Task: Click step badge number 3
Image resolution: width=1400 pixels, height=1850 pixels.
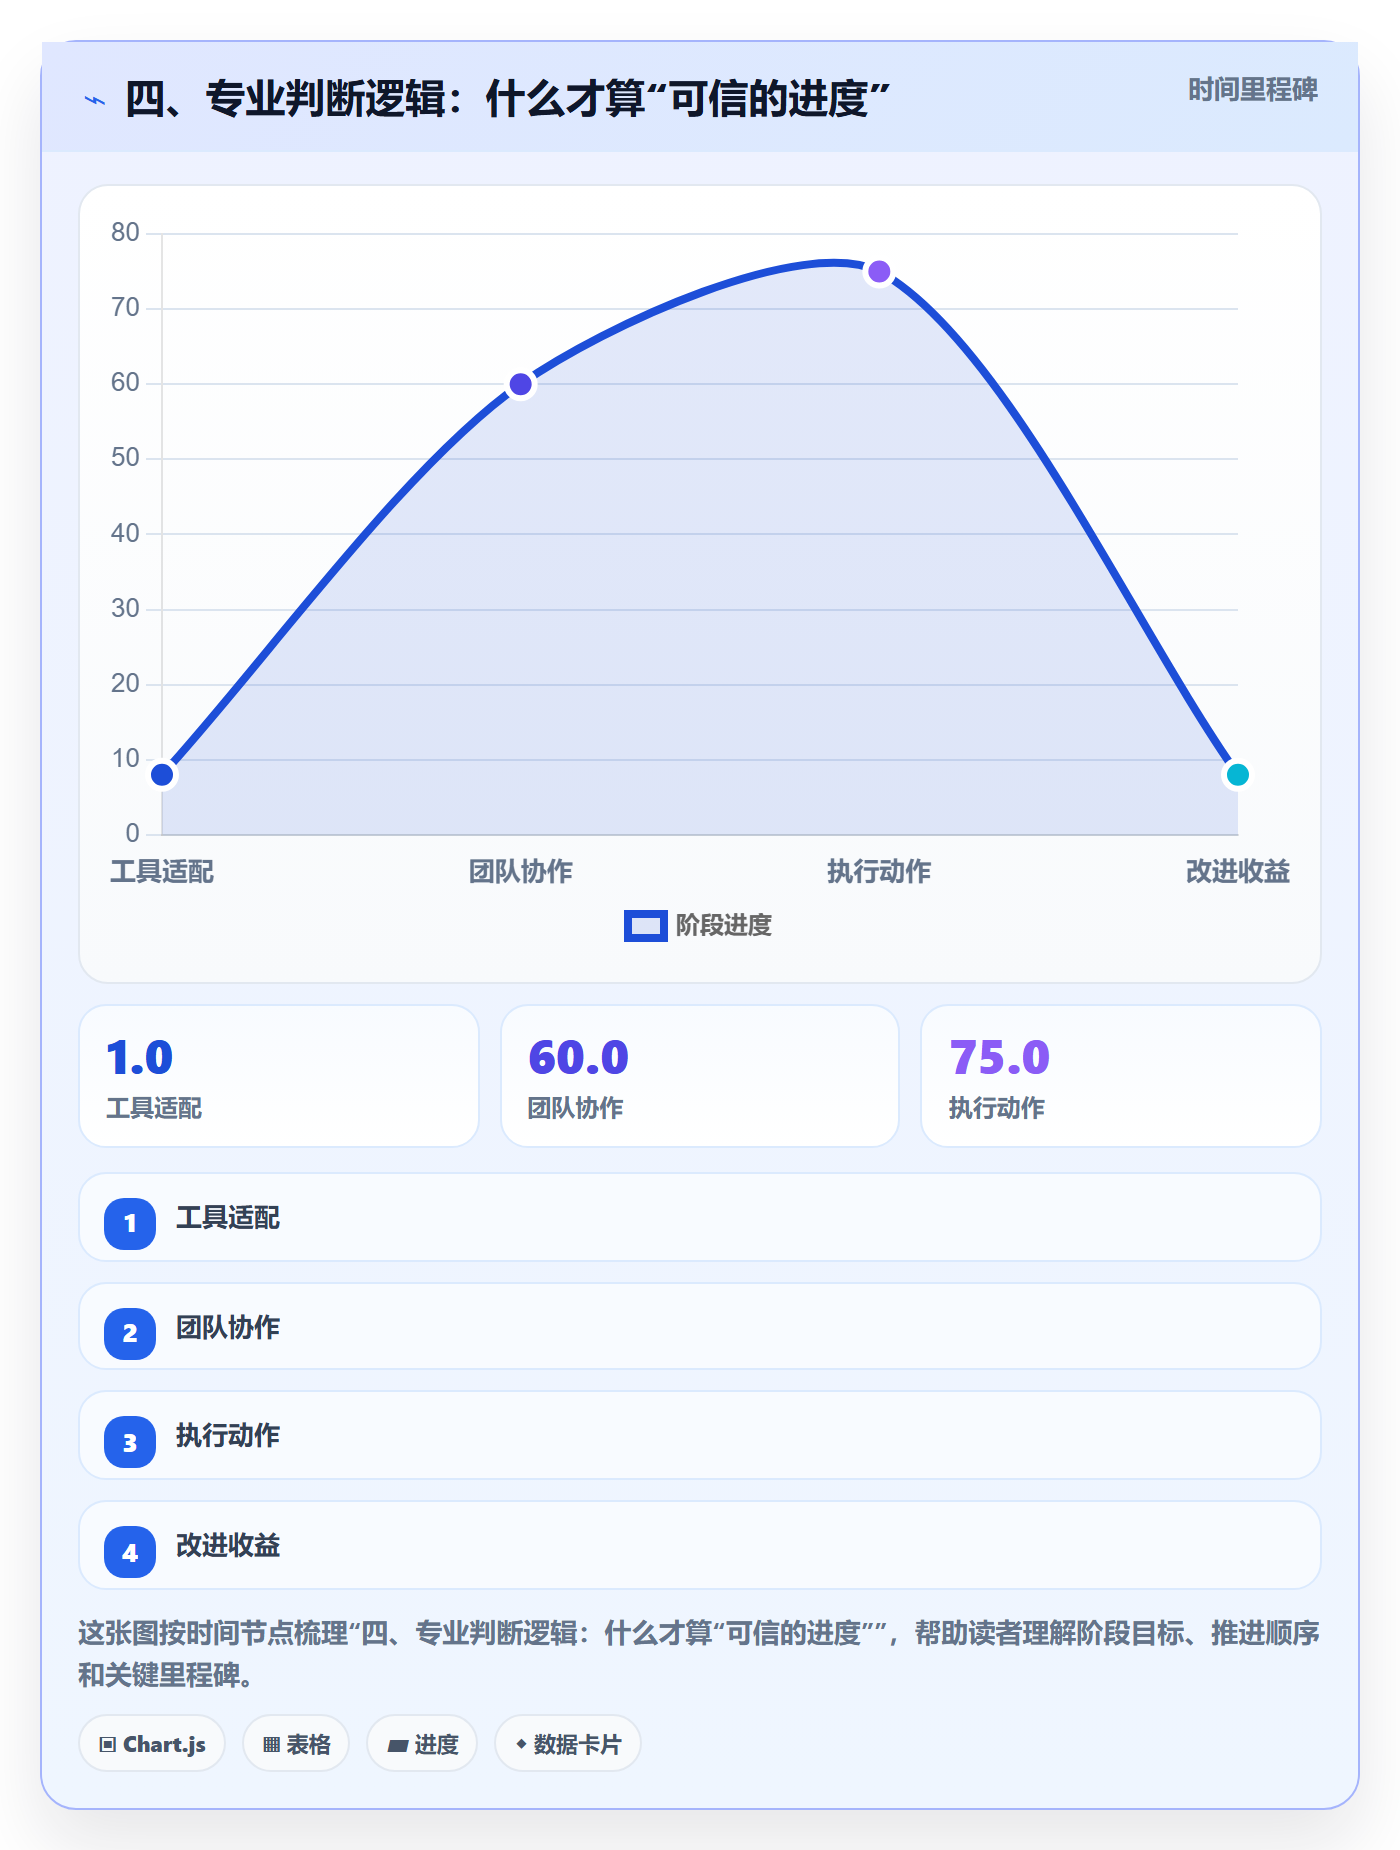Action: coord(130,1443)
